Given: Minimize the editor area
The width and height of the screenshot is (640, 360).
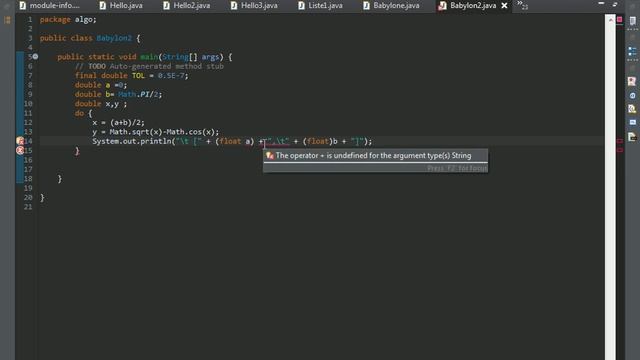Looking at the screenshot, I should [601, 3].
